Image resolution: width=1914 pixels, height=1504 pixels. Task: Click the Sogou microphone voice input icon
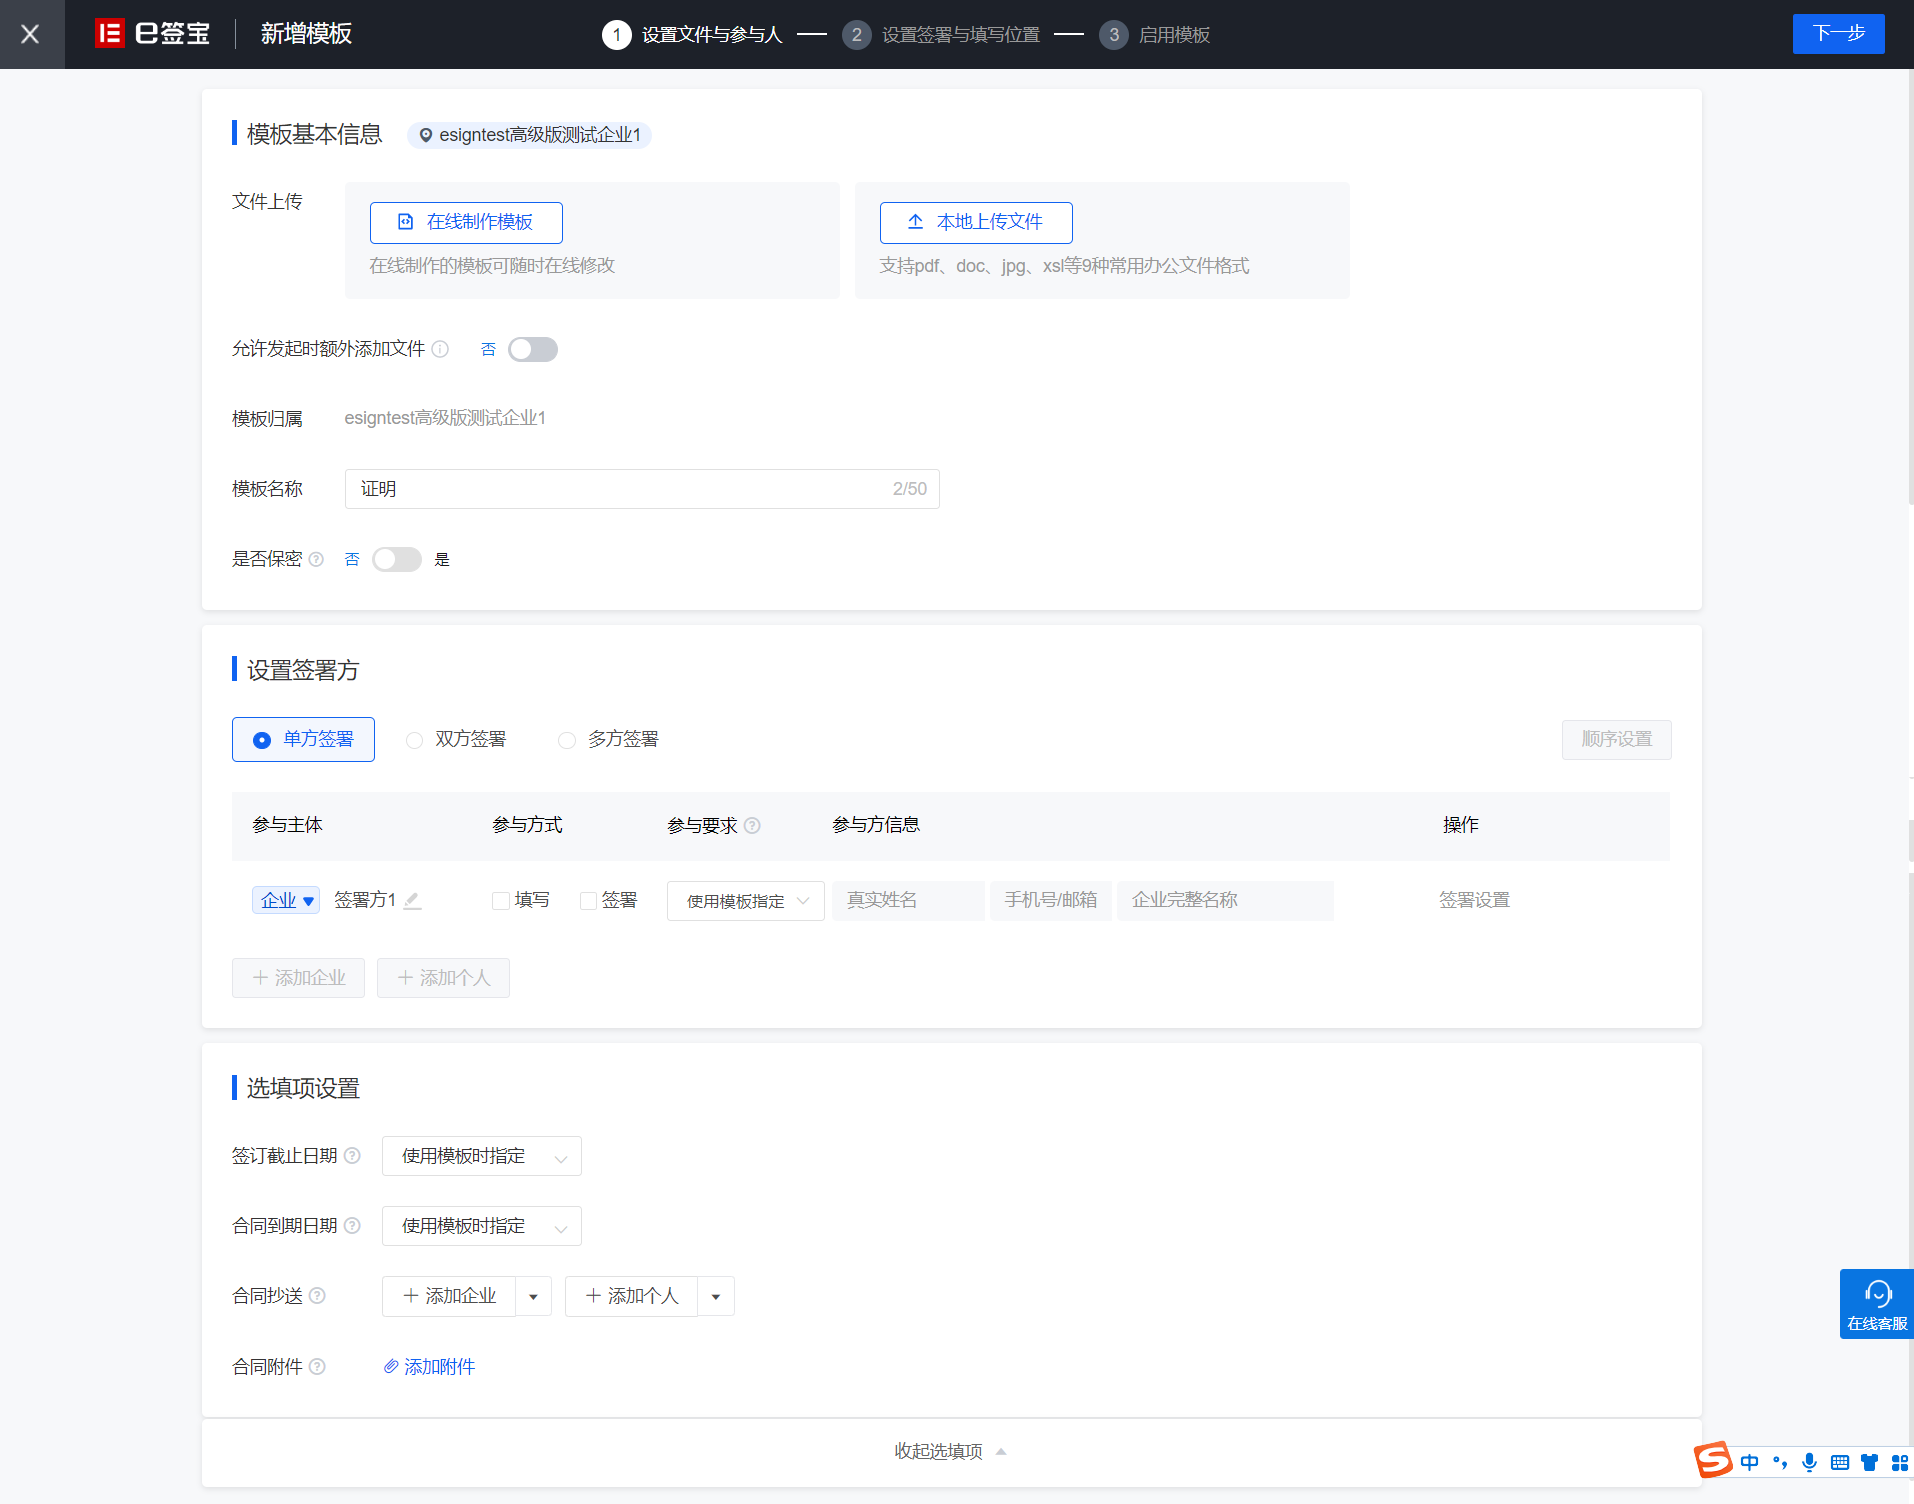[1809, 1462]
